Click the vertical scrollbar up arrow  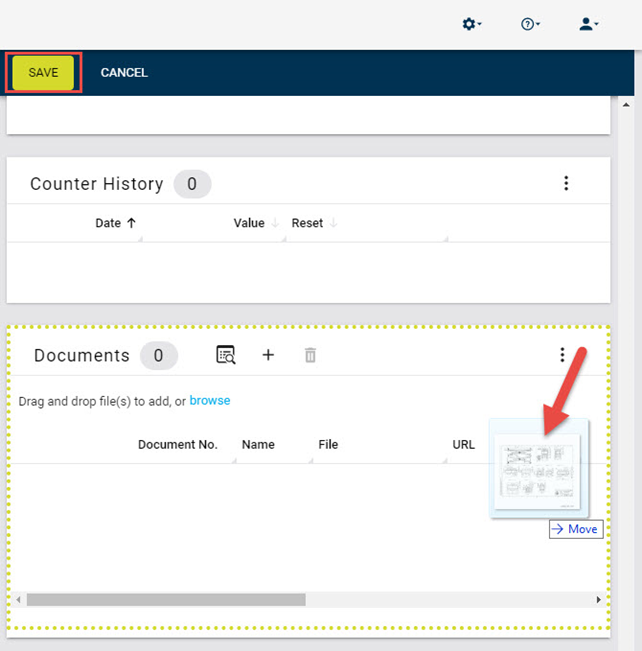pos(626,105)
